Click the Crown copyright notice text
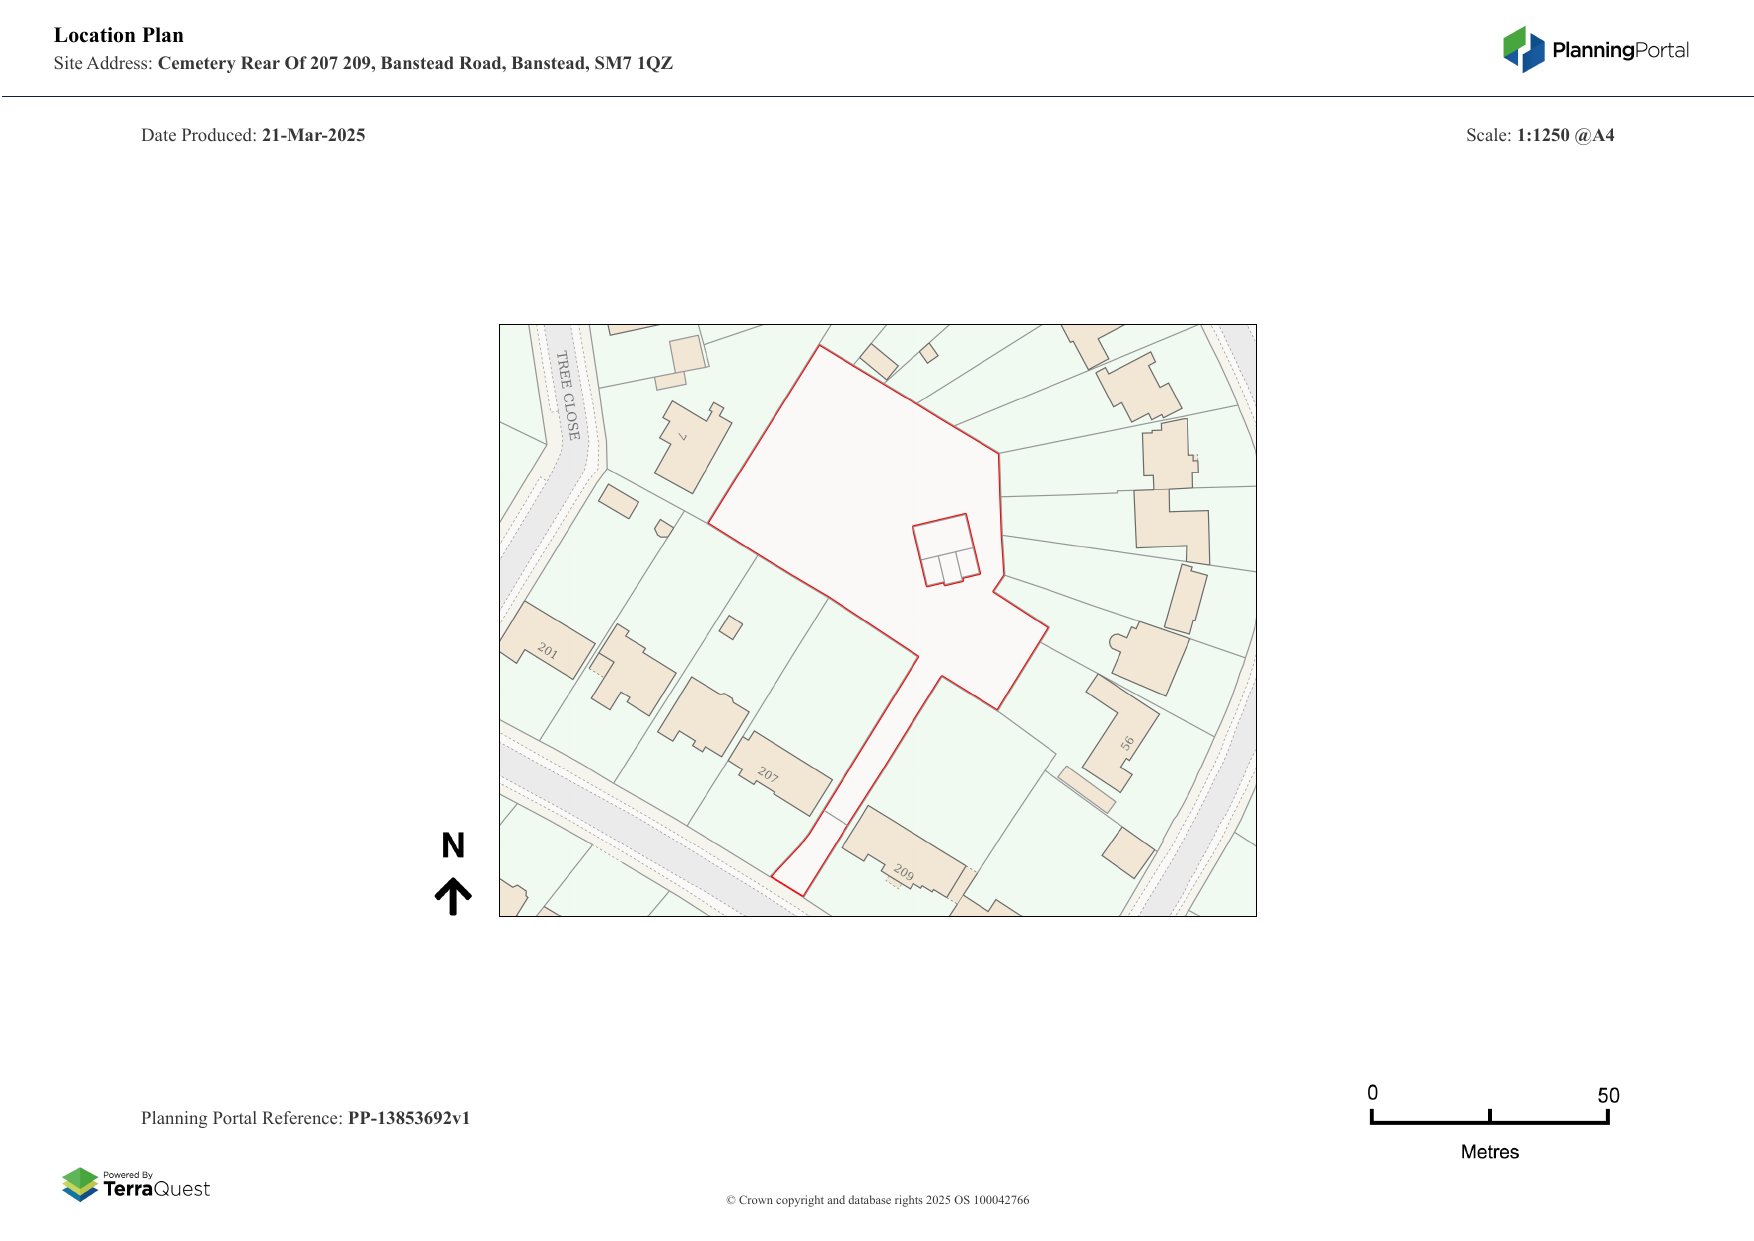Viewport: 1754px width, 1241px height. click(877, 1200)
